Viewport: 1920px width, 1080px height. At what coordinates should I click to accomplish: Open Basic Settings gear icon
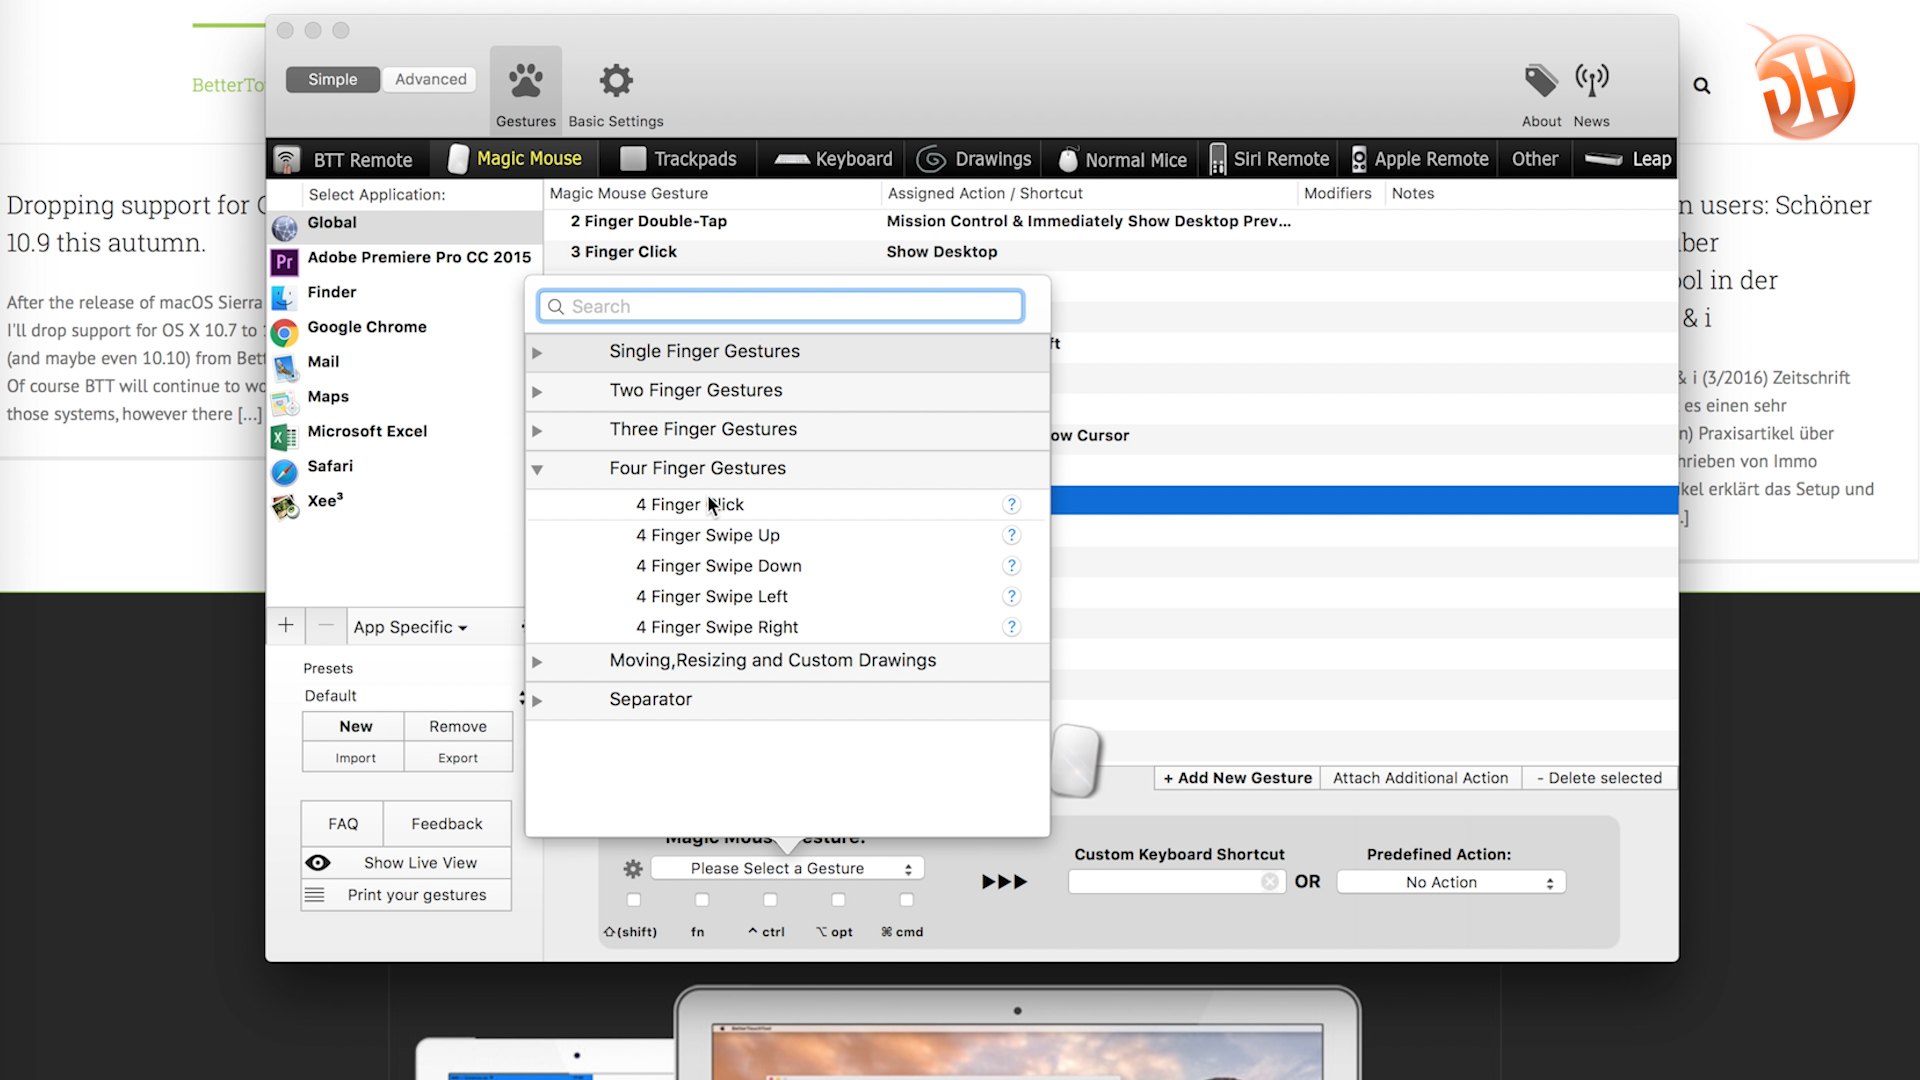(616, 81)
